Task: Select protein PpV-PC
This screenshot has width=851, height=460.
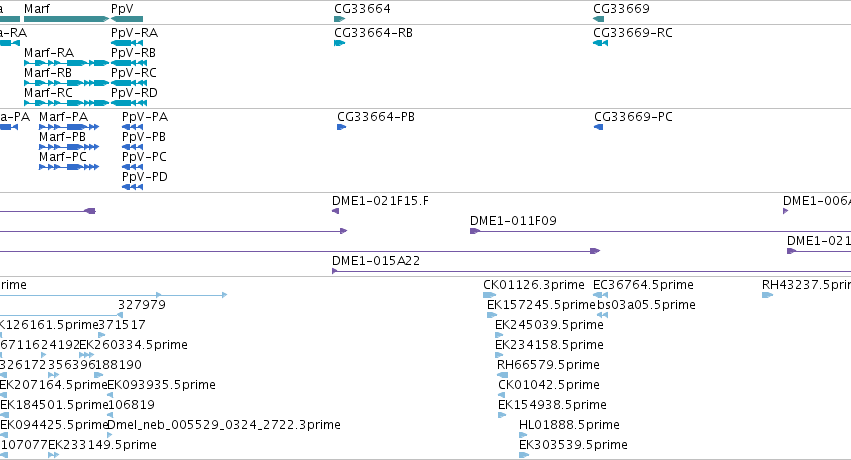Action: tap(132, 167)
